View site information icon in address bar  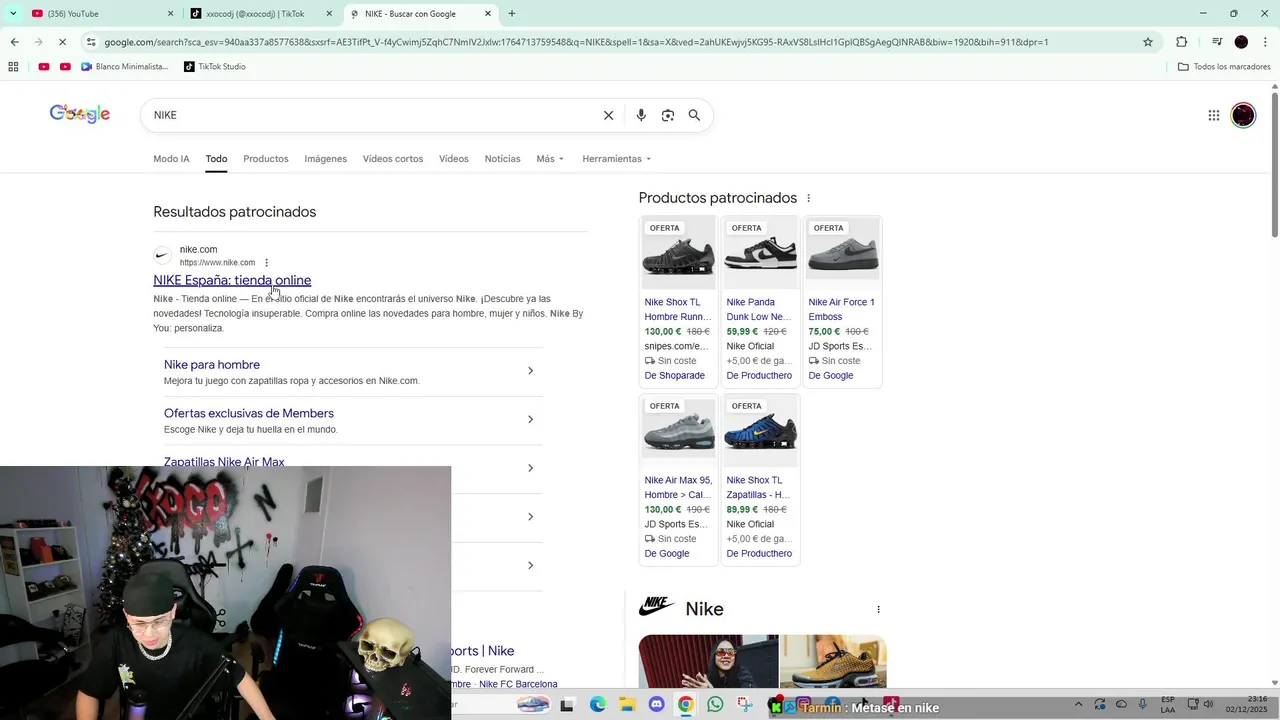(91, 42)
